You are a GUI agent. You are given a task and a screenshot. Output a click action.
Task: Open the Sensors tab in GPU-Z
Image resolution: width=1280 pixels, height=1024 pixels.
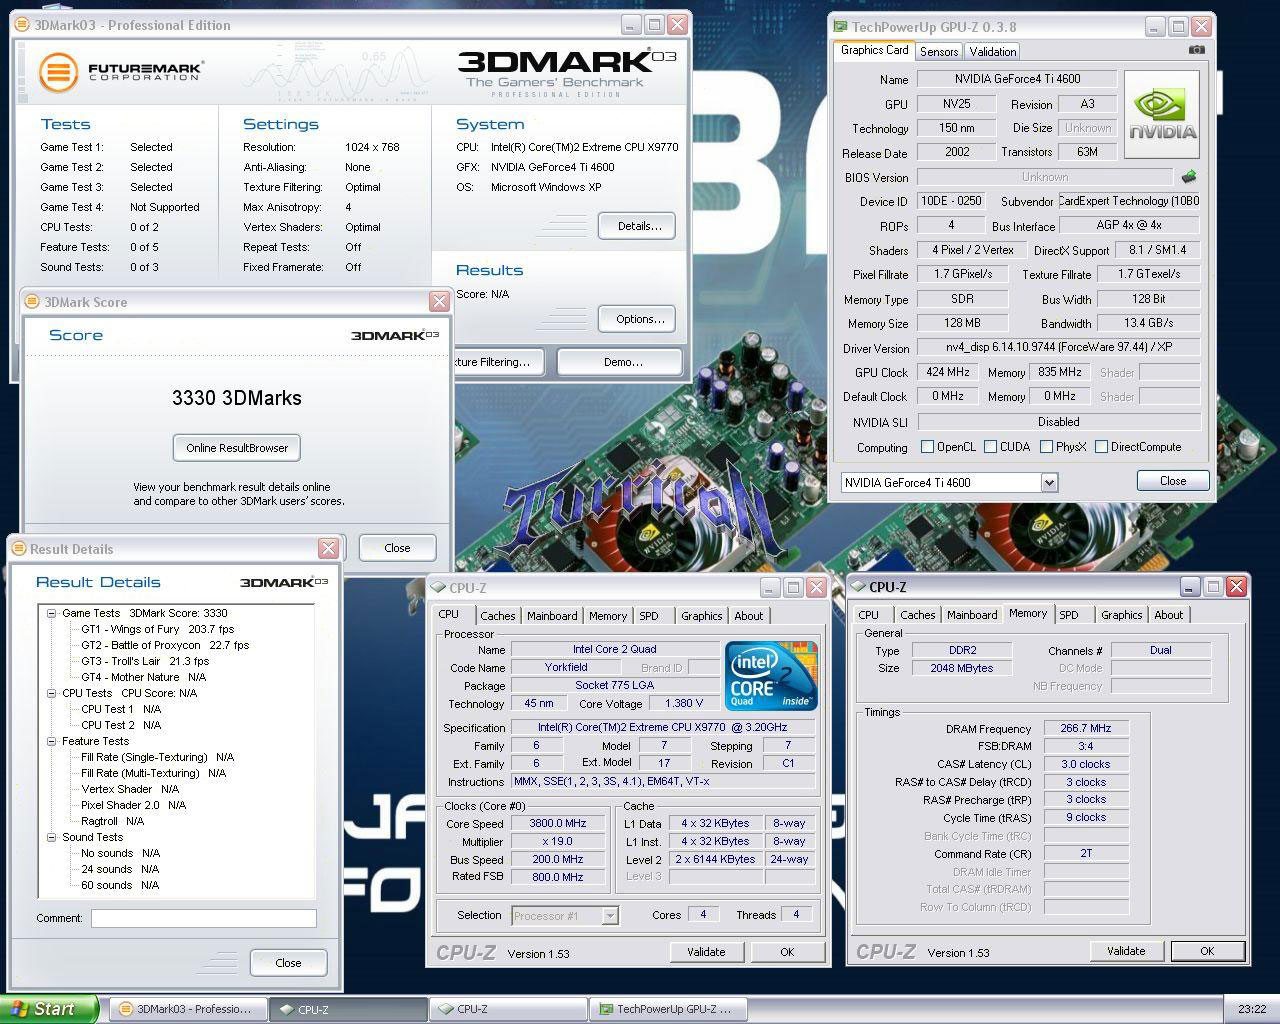click(x=939, y=51)
